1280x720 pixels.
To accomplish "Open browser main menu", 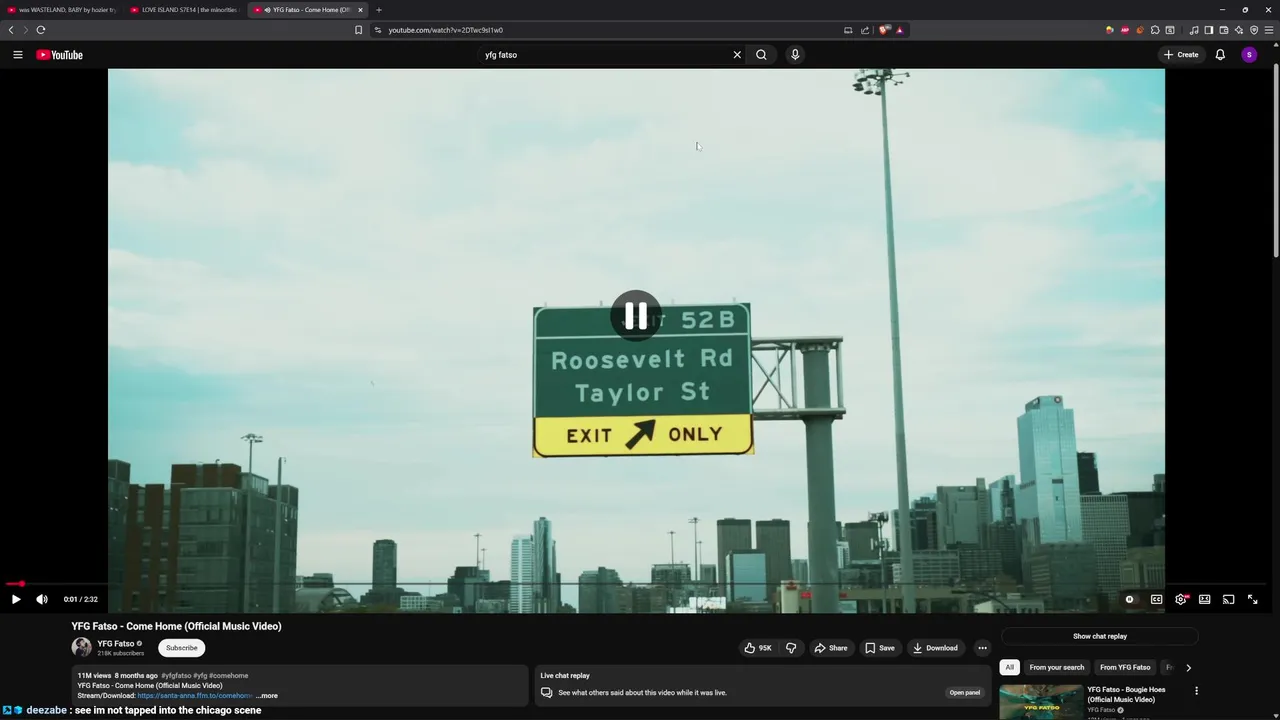I will pos(1270,30).
